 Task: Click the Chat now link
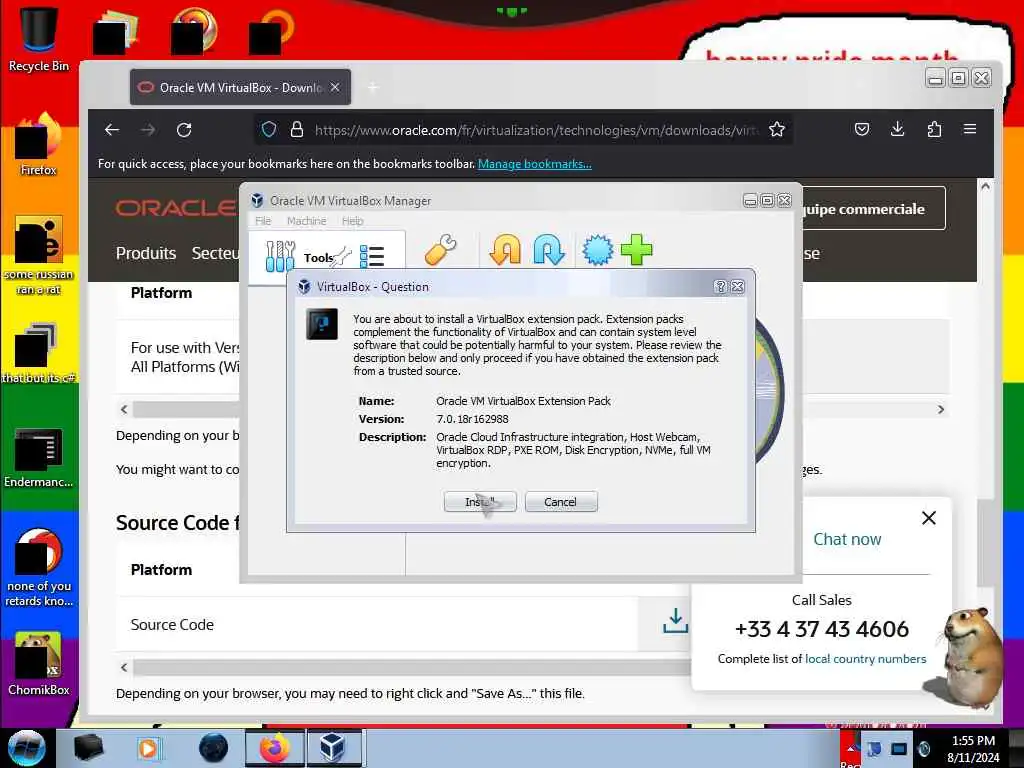point(847,539)
